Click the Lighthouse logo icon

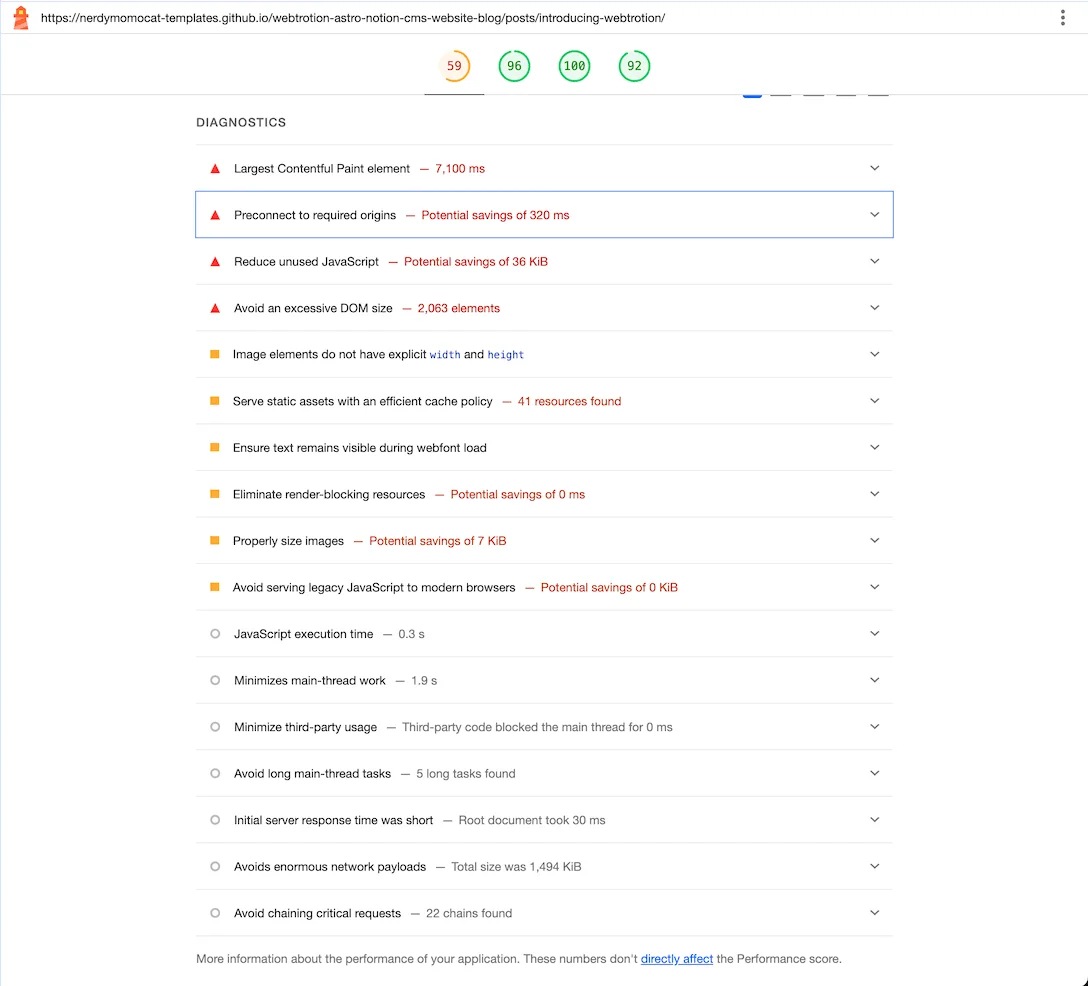(x=21, y=18)
